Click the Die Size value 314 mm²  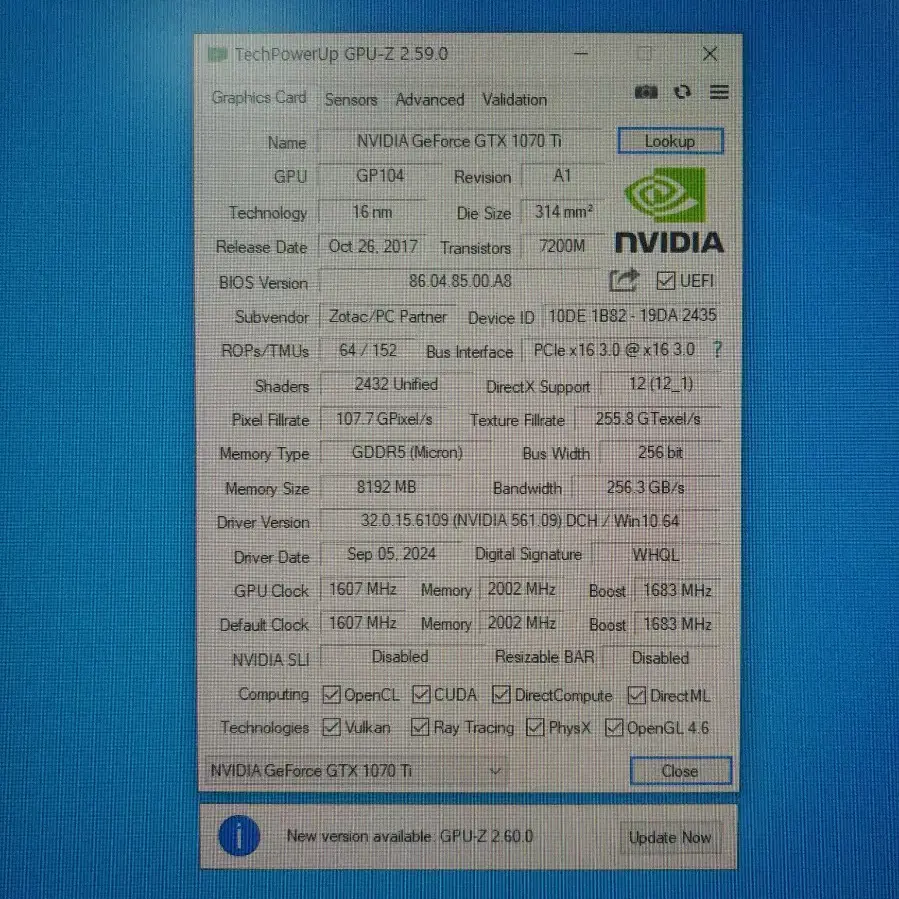tap(562, 212)
